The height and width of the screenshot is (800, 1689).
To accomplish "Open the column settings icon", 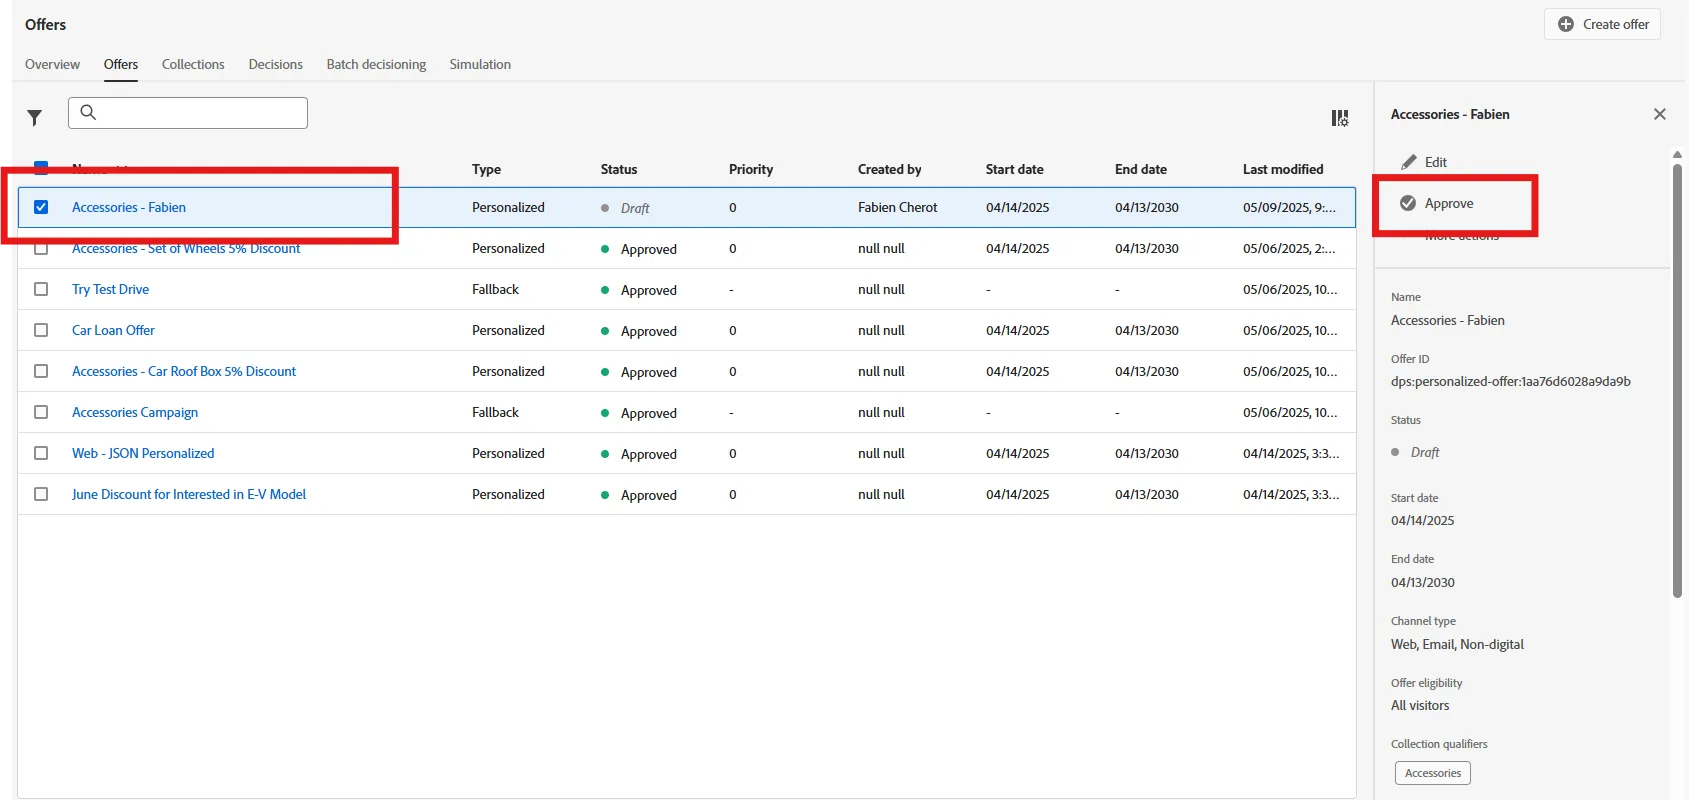I will [x=1340, y=118].
